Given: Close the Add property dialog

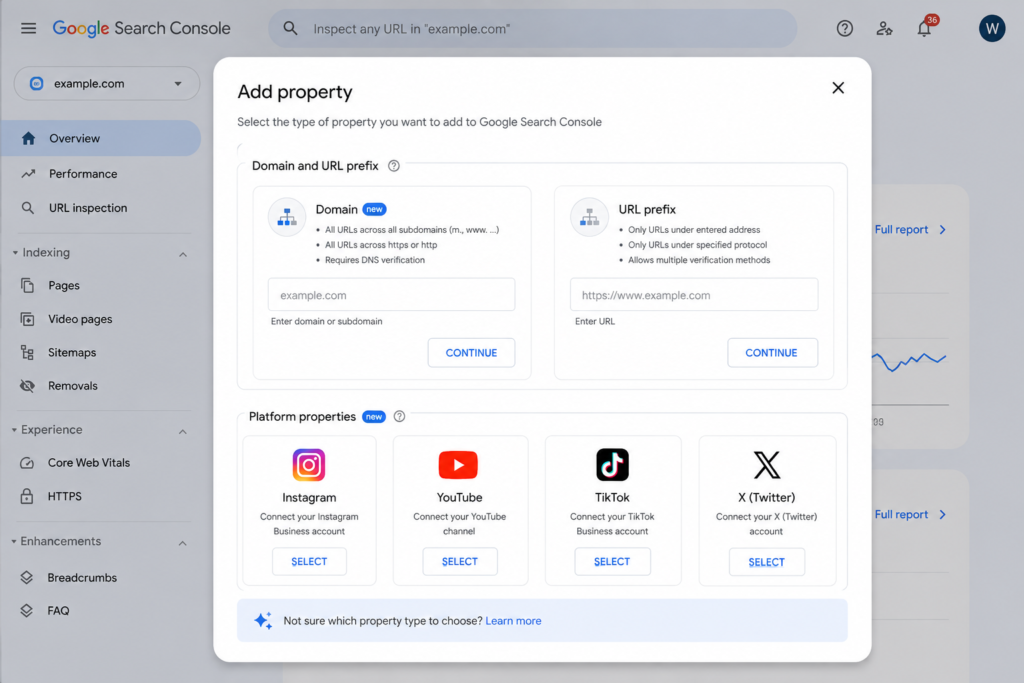Looking at the screenshot, I should [x=838, y=87].
